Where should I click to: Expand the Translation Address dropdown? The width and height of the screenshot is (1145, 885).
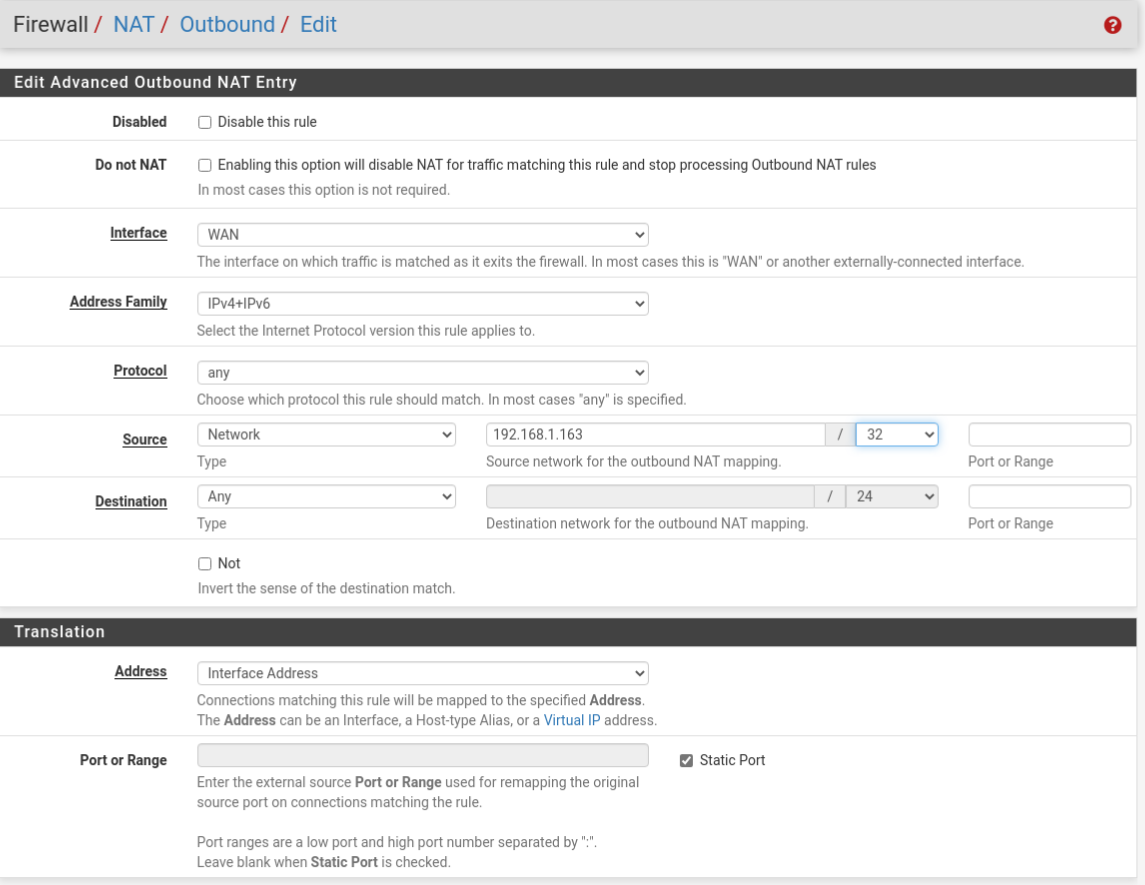[422, 674]
